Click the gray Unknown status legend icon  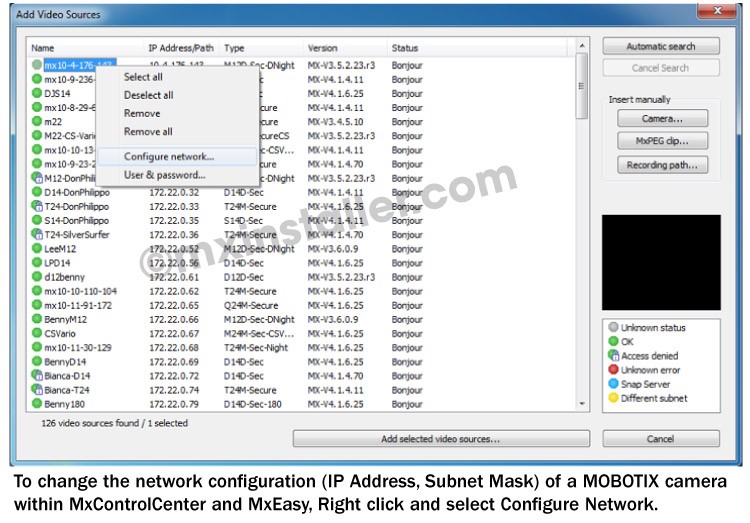tap(613, 327)
